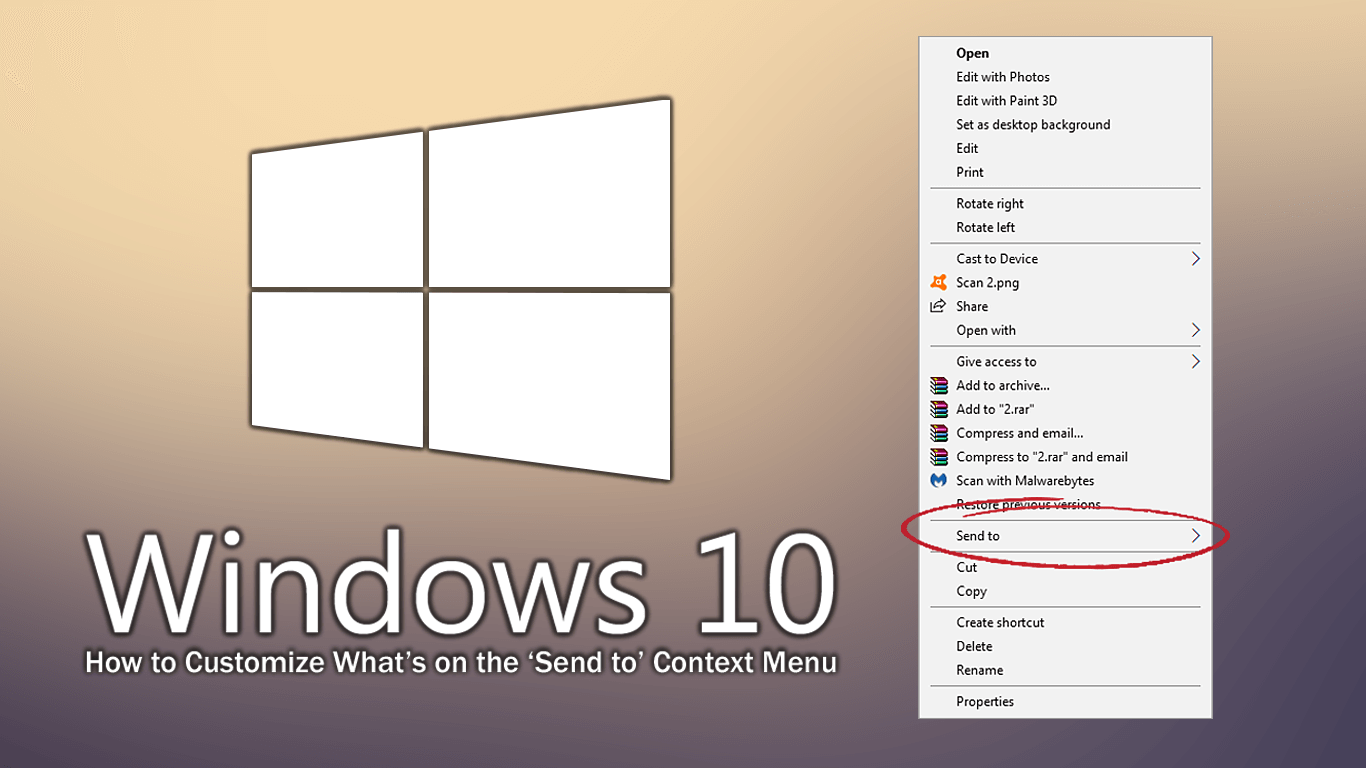The image size is (1366, 768).
Task: Click the plain Edit menu entry
Action: pos(967,148)
